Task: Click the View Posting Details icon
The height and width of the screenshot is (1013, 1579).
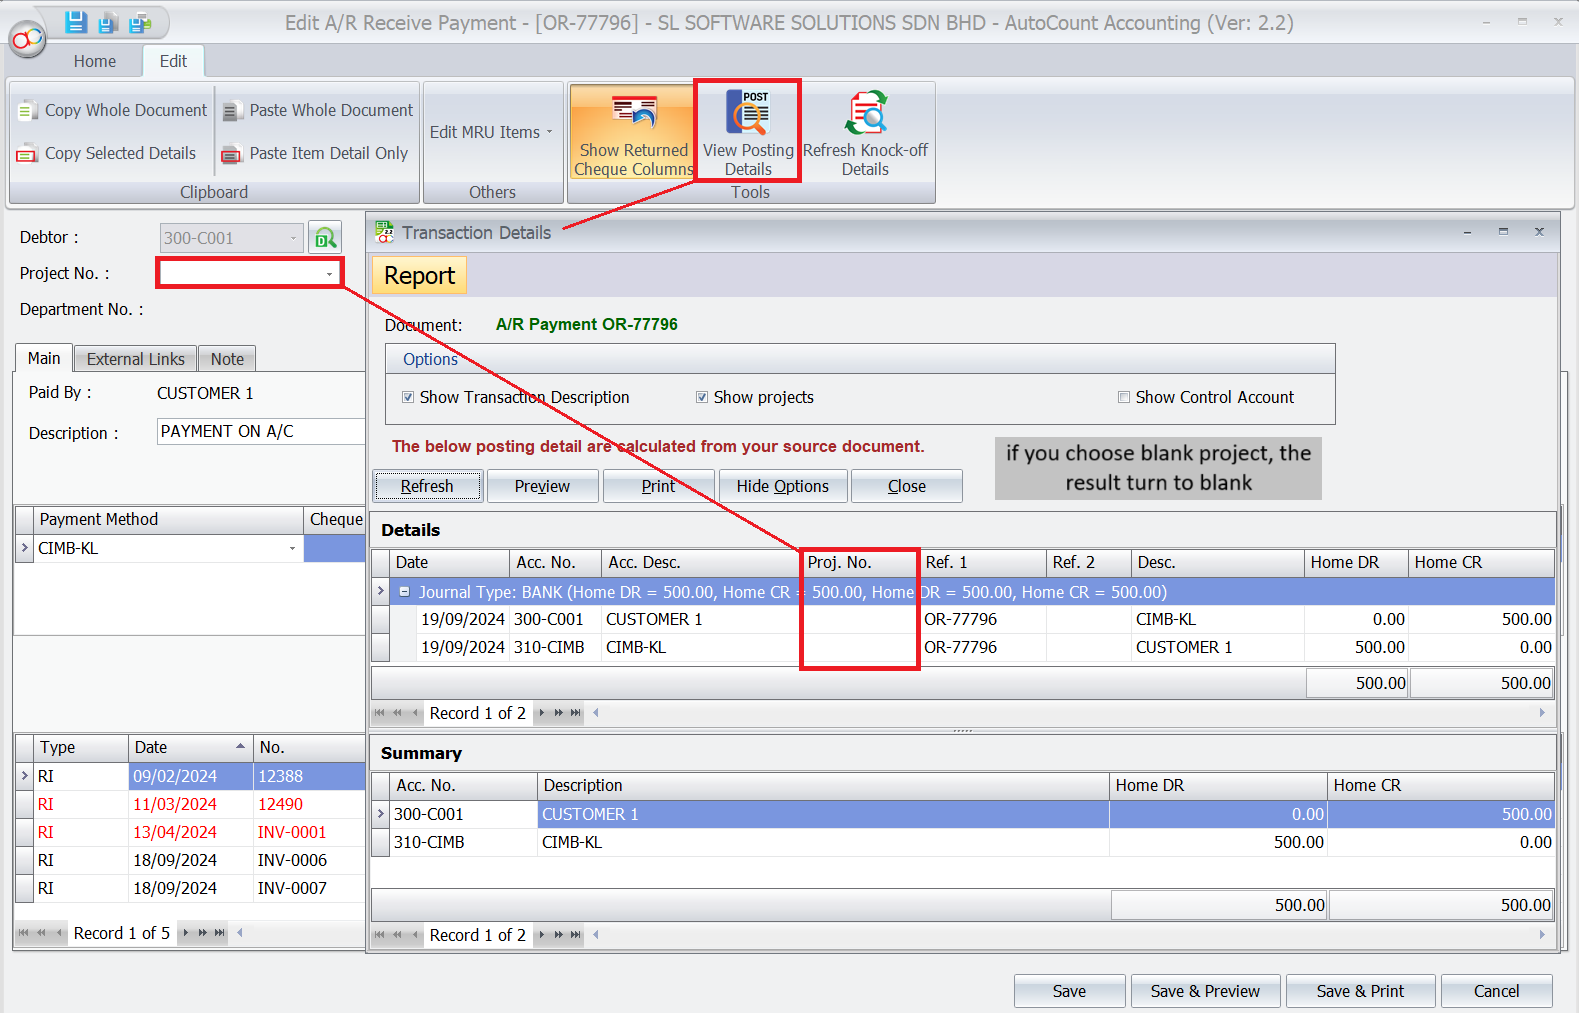Action: click(x=748, y=117)
